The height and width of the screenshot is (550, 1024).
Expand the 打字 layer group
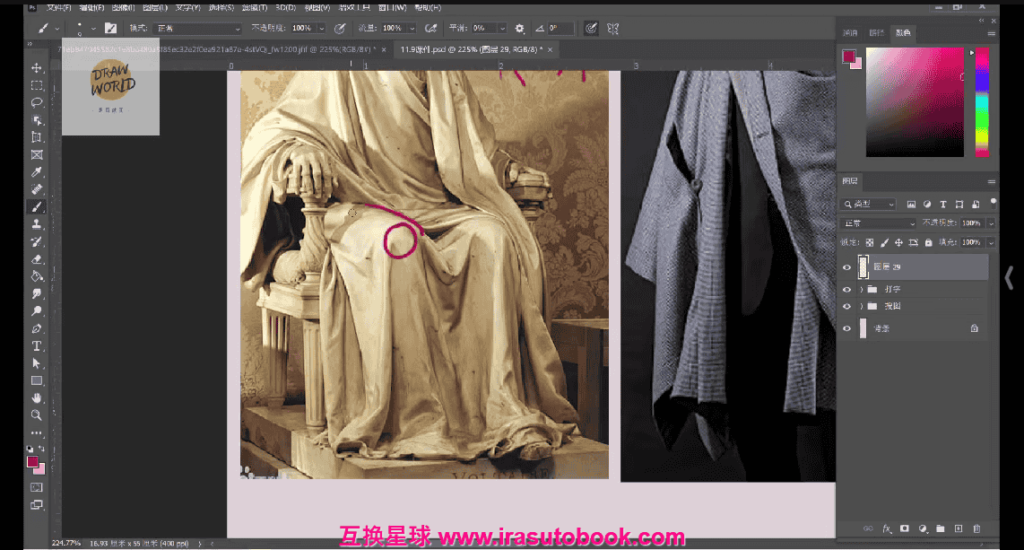pyautogui.click(x=861, y=289)
